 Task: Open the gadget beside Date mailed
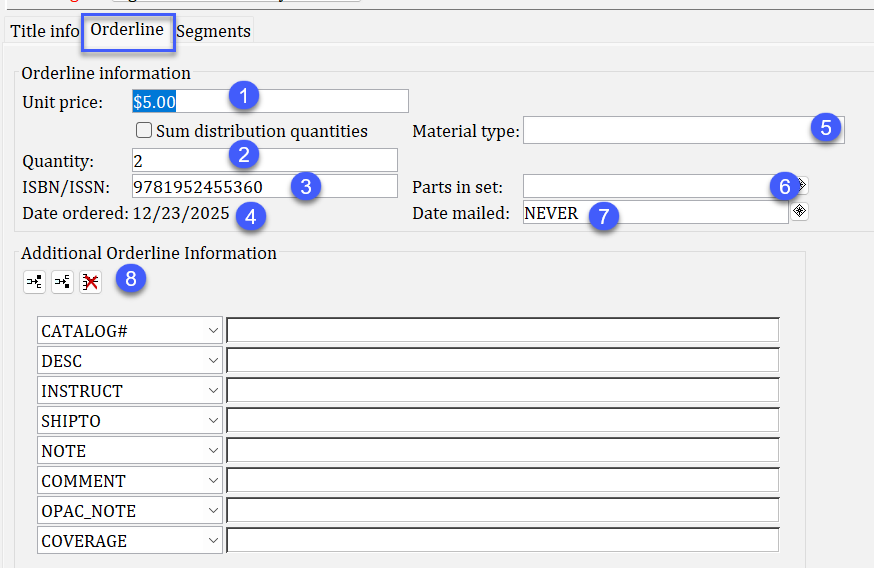pos(799,212)
